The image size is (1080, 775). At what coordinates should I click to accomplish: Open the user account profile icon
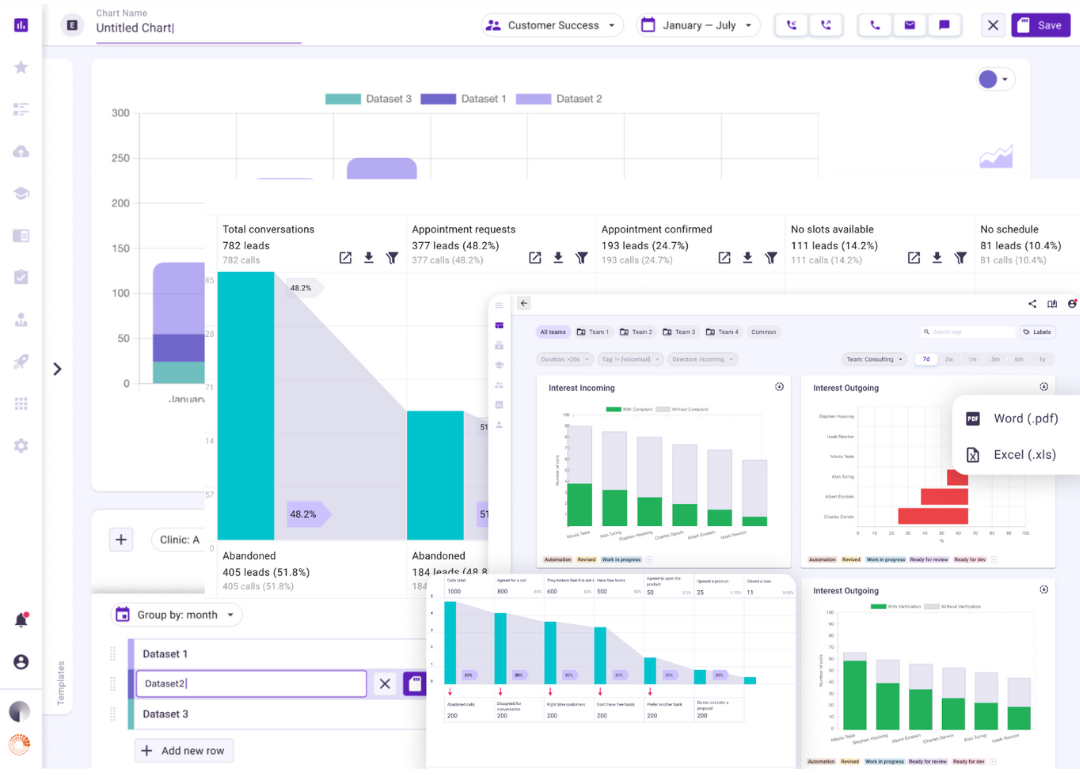(21, 662)
